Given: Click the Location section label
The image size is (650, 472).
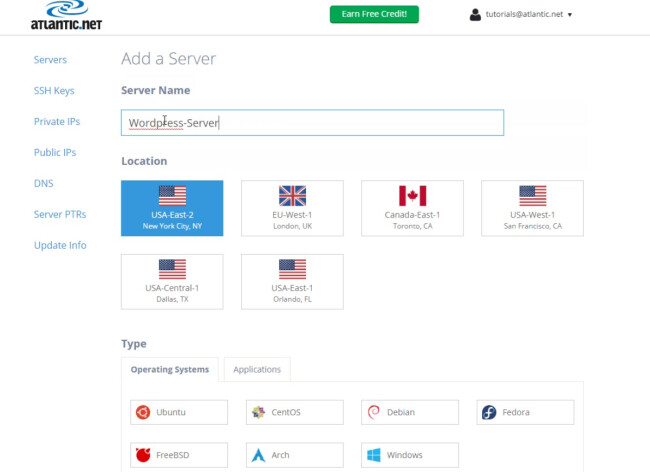Looking at the screenshot, I should pyautogui.click(x=144, y=161).
